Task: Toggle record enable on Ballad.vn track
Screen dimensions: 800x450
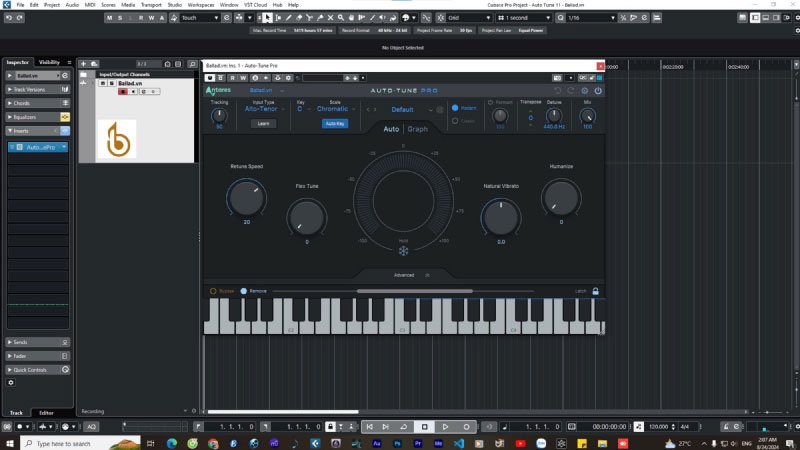Action: tap(122, 92)
